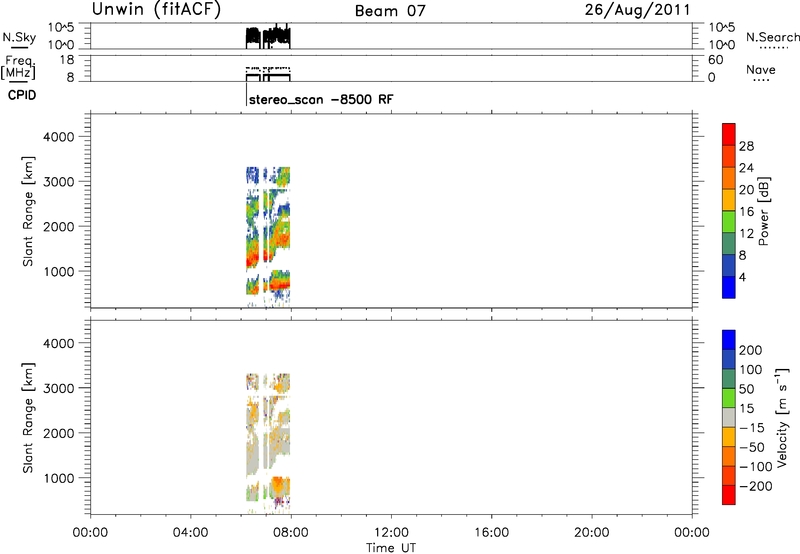
Task: Click the velocity data patch near 2000 km
Action: [268, 431]
